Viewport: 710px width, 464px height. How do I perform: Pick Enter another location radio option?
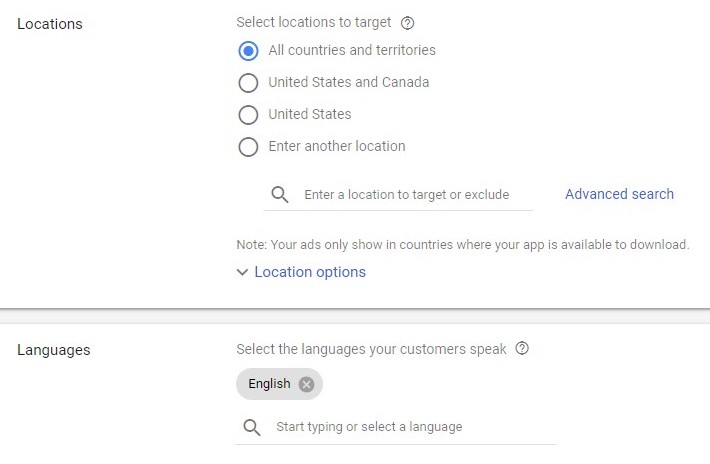point(248,147)
